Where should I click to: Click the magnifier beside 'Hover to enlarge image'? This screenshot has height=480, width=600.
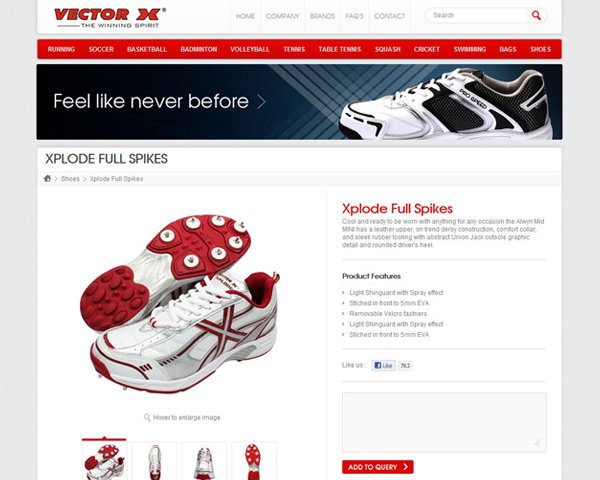pos(147,417)
